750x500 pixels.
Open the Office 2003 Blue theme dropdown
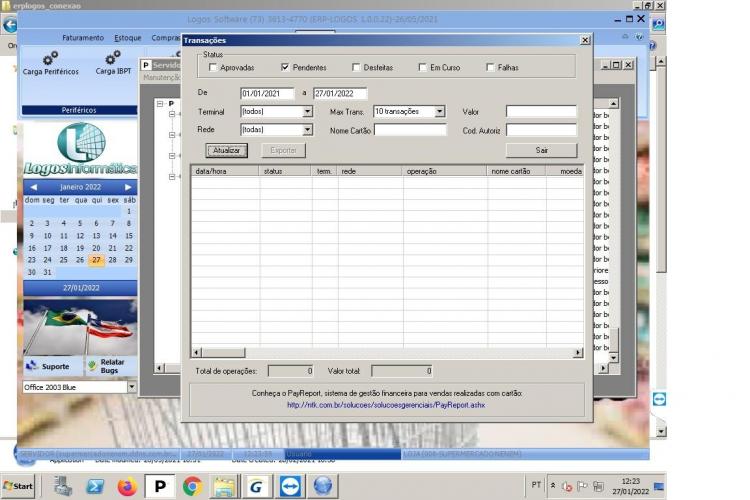click(132, 387)
